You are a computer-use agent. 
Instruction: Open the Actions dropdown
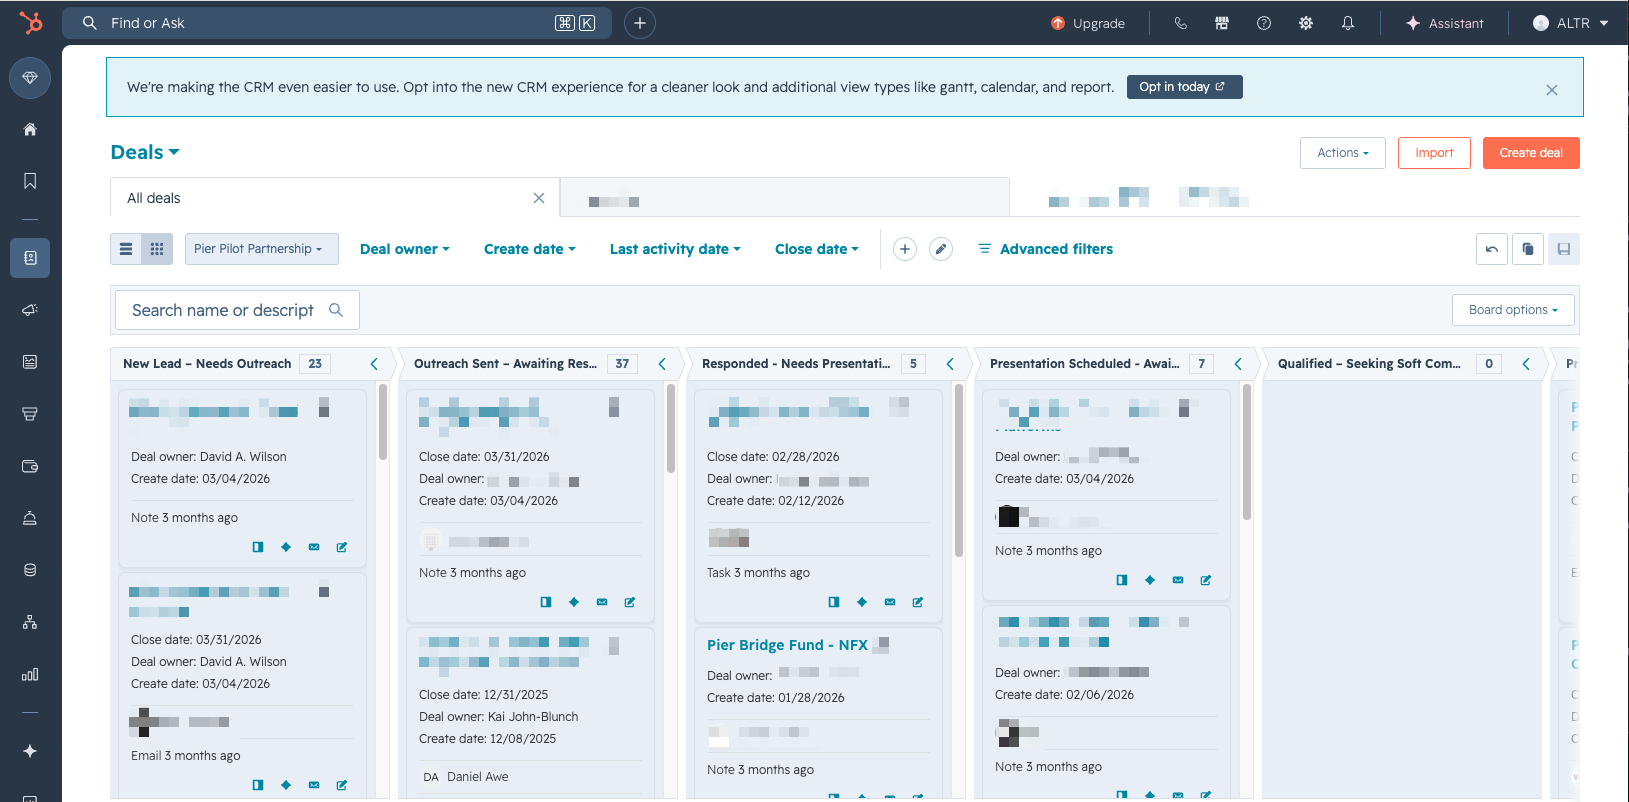[1343, 153]
